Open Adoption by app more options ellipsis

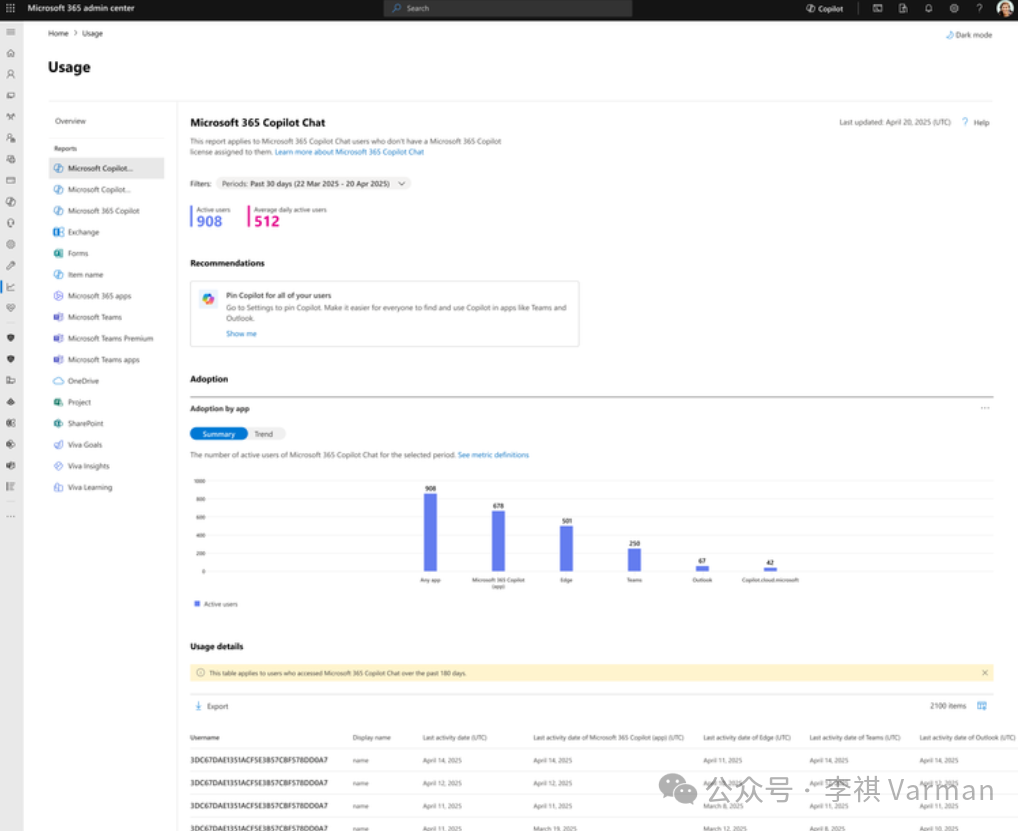[x=984, y=408]
